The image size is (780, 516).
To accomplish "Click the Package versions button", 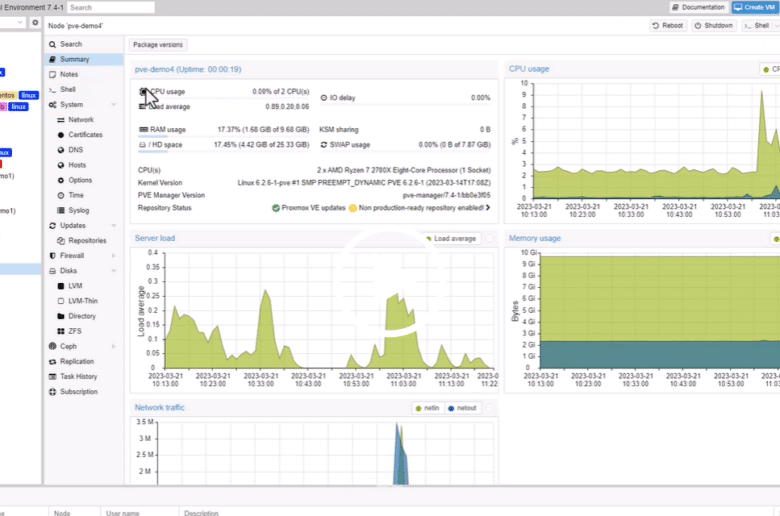I will tap(158, 45).
